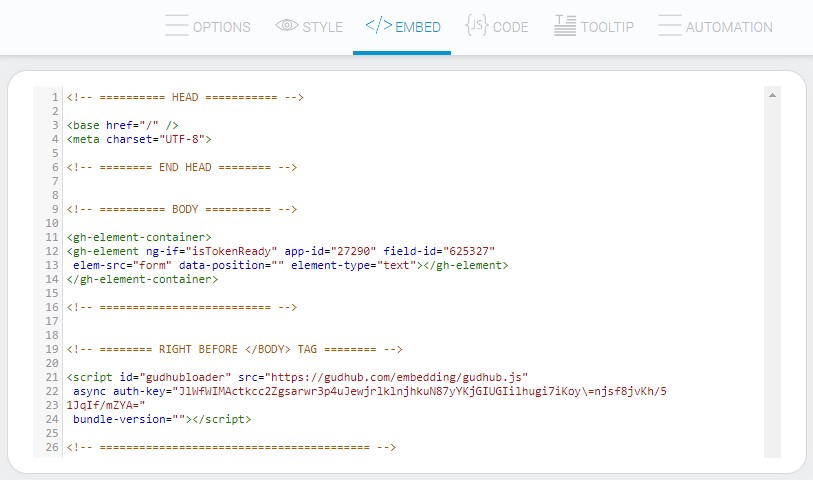
Task: Click the </> icon of the Embed tab
Action: (378, 26)
